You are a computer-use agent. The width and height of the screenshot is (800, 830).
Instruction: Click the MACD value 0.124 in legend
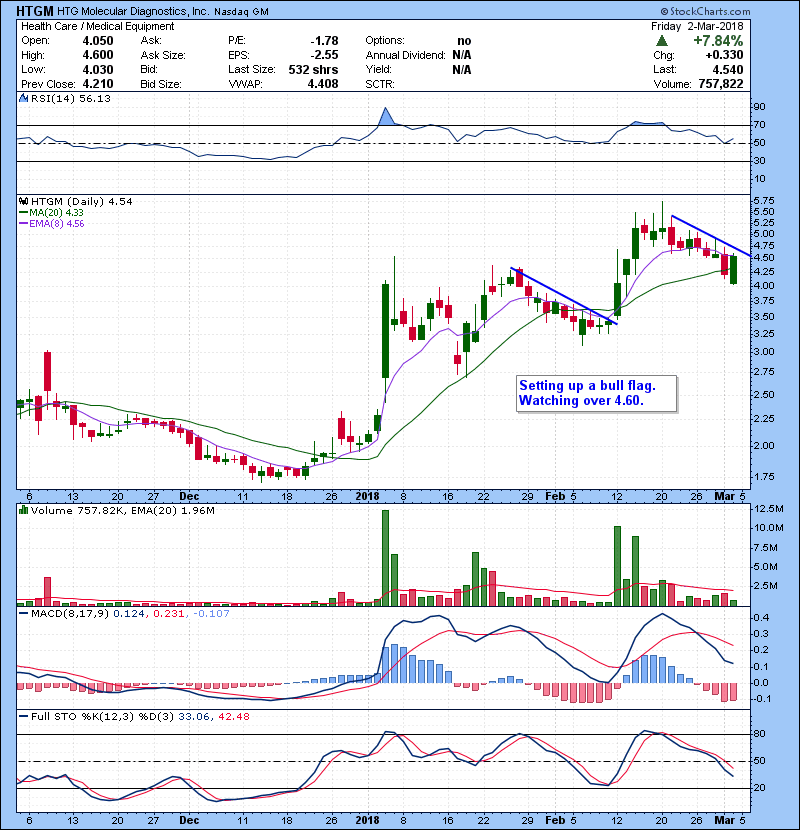coord(129,614)
